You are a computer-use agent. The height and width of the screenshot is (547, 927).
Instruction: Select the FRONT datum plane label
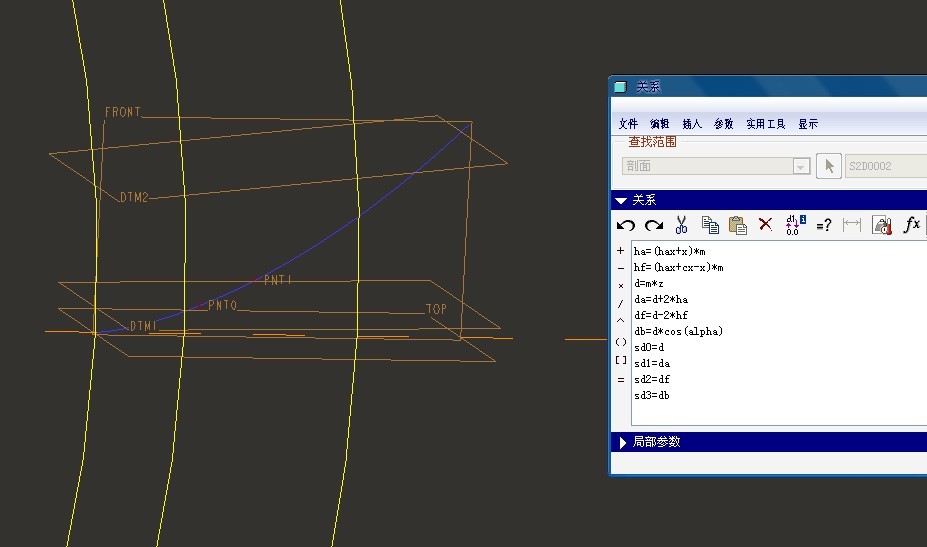(123, 112)
